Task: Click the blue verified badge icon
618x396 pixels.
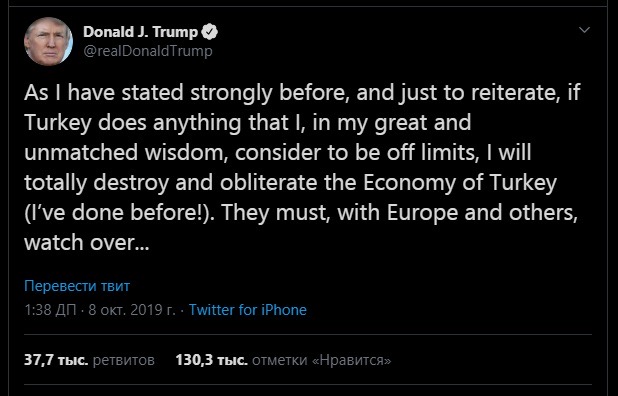Action: coord(210,32)
